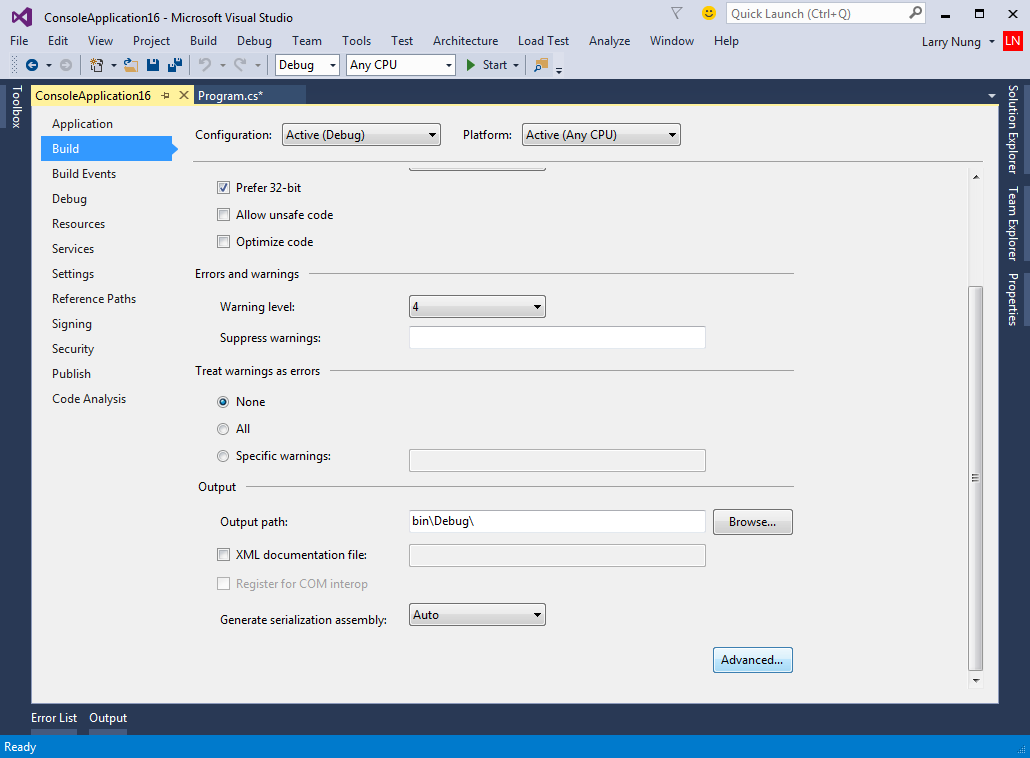Screen dimensions: 1030x758
Task: Open the Any CPU solution platform dropdown
Action: coord(401,65)
